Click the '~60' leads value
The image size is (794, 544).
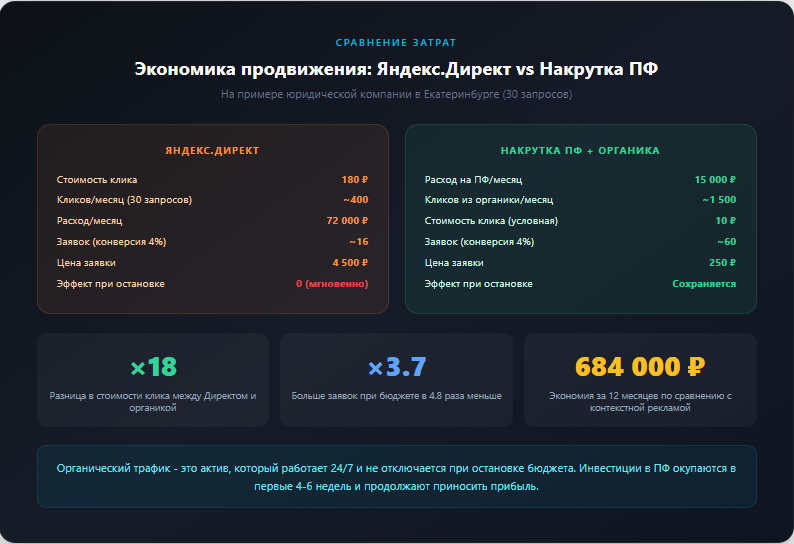(x=727, y=242)
